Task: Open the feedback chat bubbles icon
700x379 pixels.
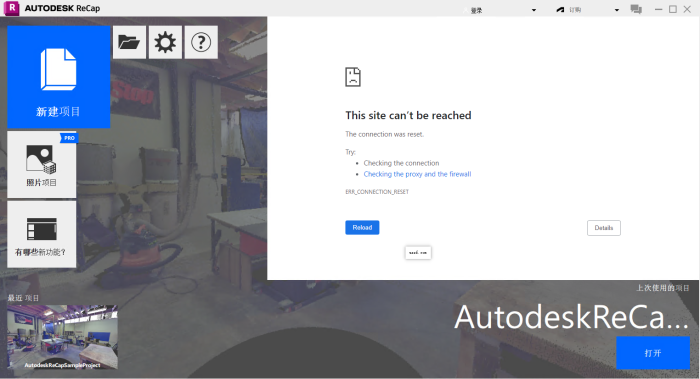Action: 636,9
